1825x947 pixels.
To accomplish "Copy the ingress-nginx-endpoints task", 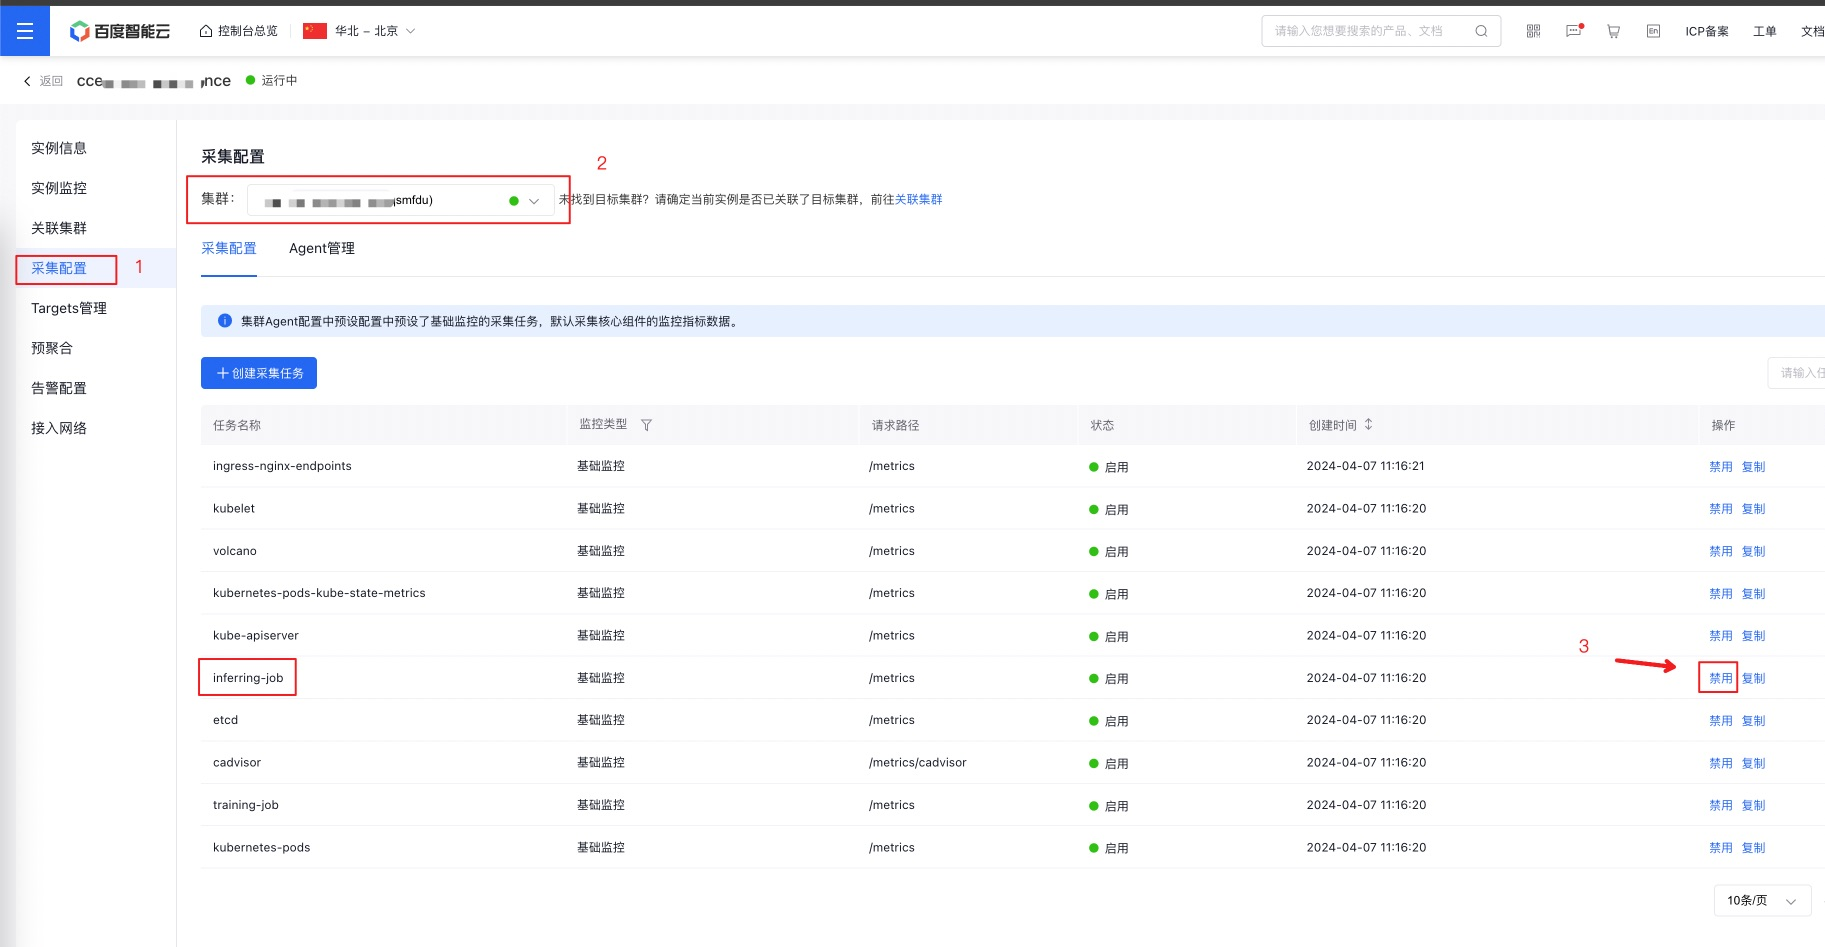I will pos(1754,466).
